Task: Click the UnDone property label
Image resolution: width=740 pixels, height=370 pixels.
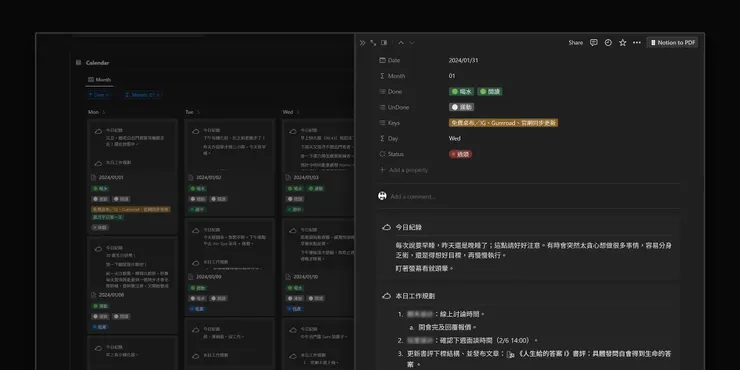Action: coord(397,107)
